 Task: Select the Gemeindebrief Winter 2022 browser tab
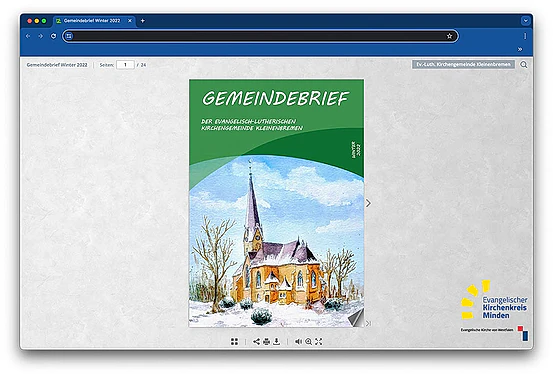point(92,21)
